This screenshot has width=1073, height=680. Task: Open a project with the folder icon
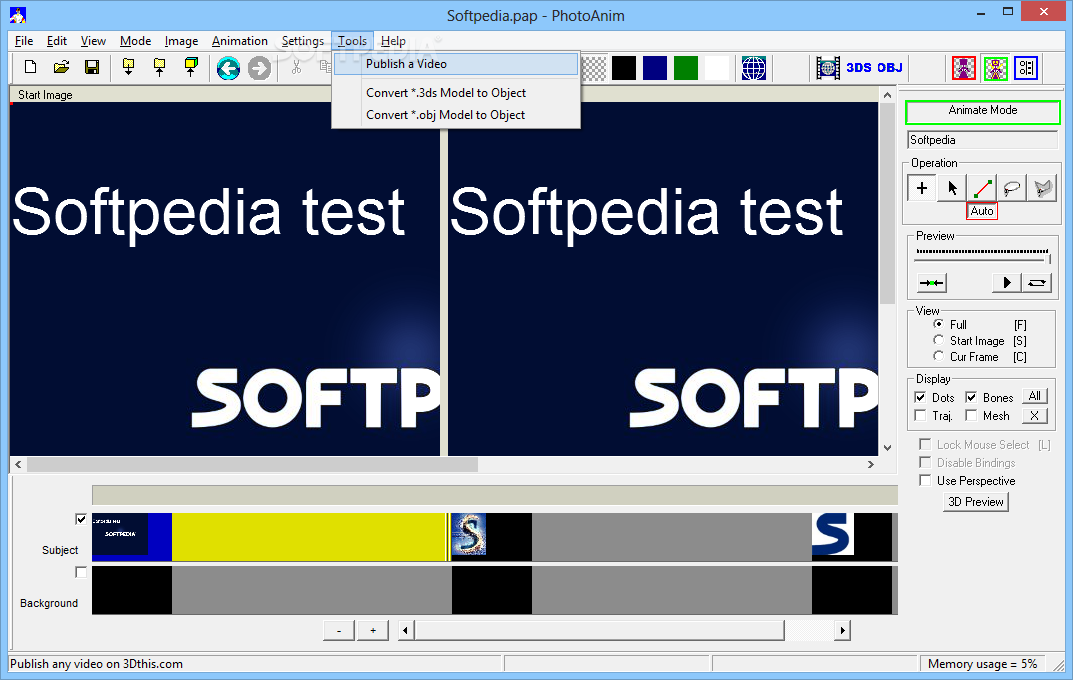pyautogui.click(x=62, y=67)
